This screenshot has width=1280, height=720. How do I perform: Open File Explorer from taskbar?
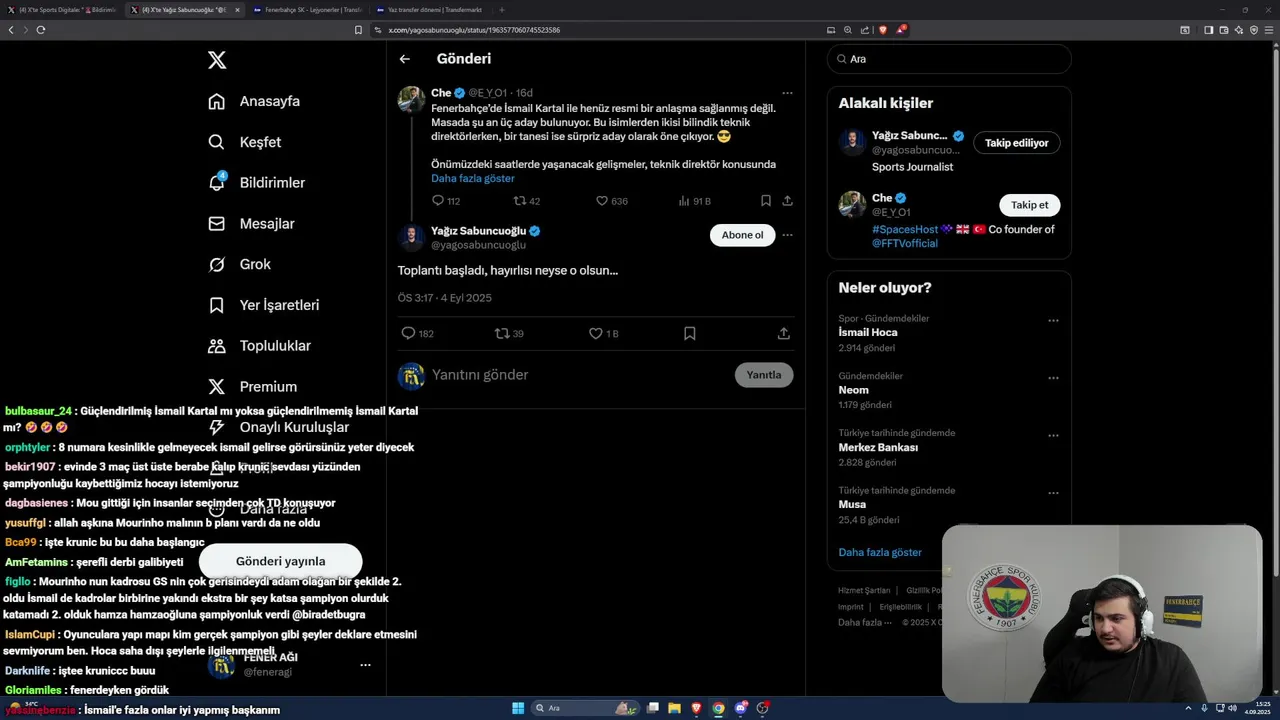[675, 708]
